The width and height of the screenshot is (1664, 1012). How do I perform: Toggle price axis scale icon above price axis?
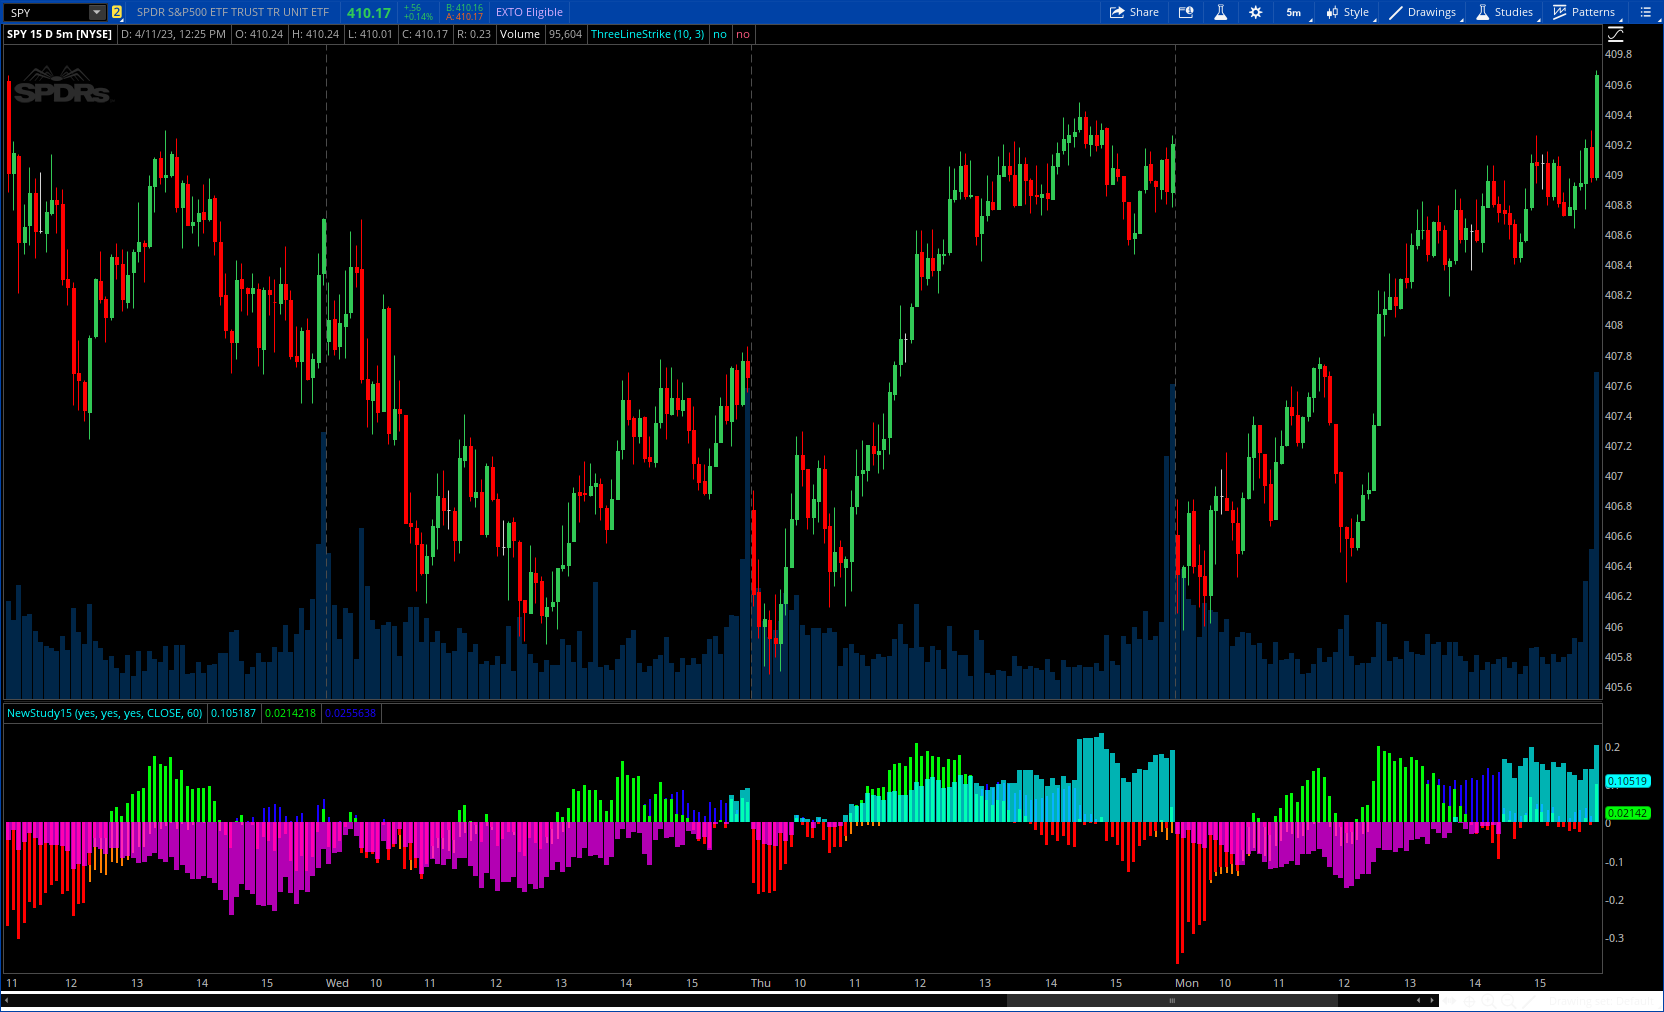[x=1615, y=34]
